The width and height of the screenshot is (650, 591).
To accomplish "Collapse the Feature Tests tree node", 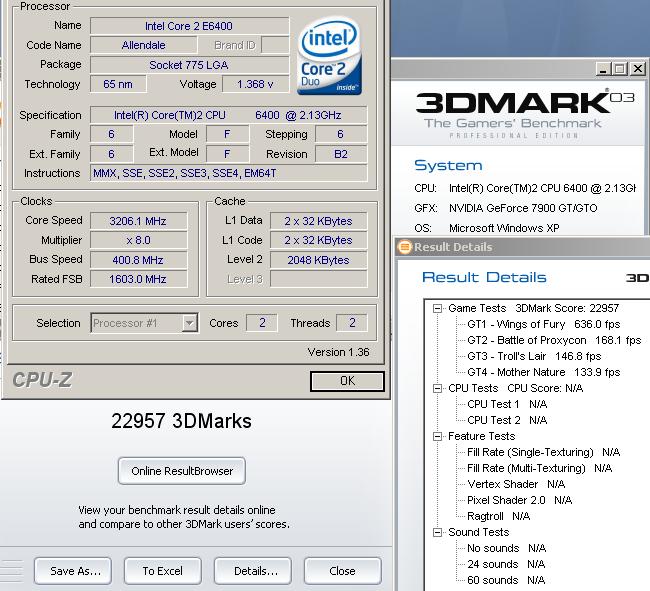I will [x=437, y=436].
